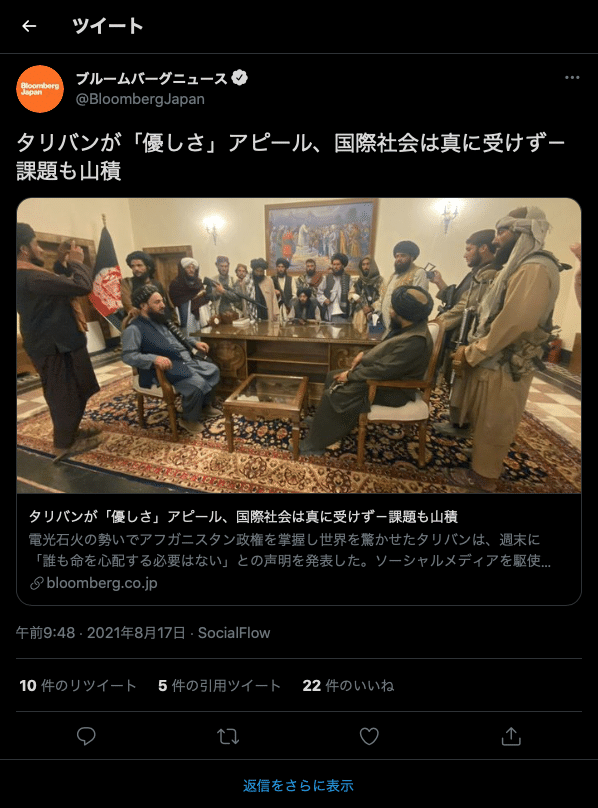Open the article card headline text
The image size is (598, 808).
[243, 516]
